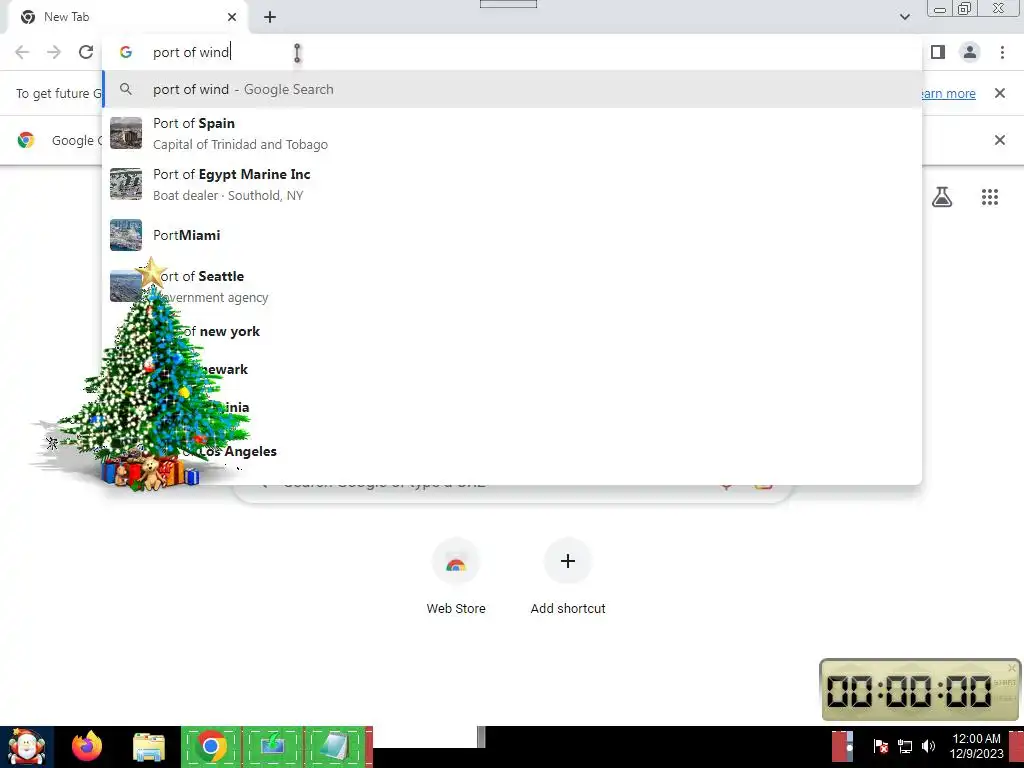
Task: Click the Learn more link
Action: click(x=948, y=93)
